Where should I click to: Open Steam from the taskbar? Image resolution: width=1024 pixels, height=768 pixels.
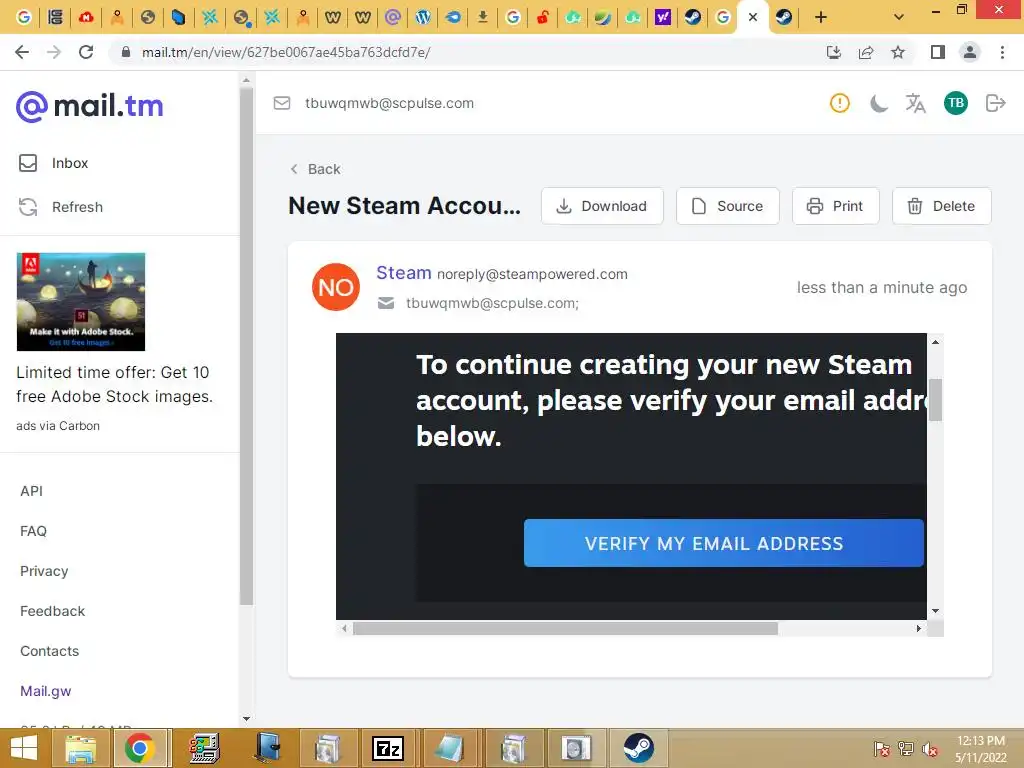[638, 748]
